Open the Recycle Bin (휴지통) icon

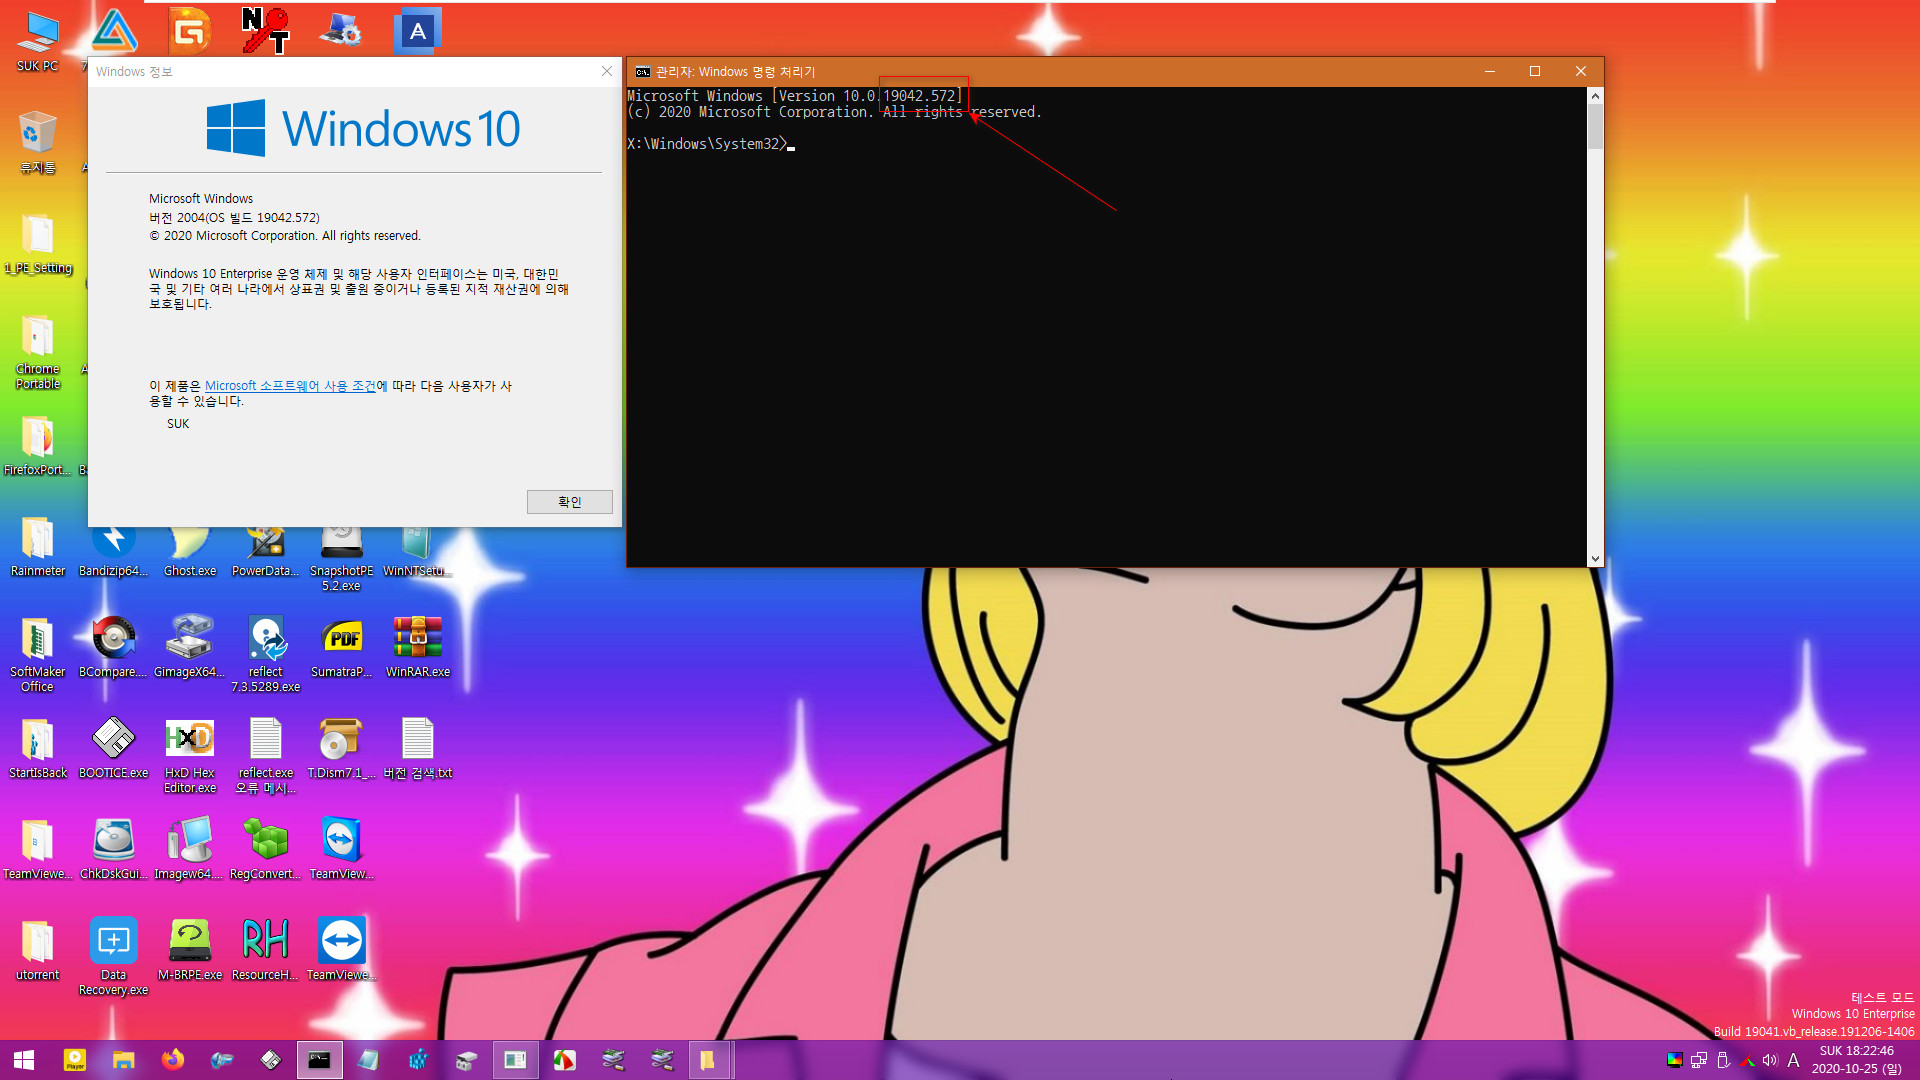[37, 143]
